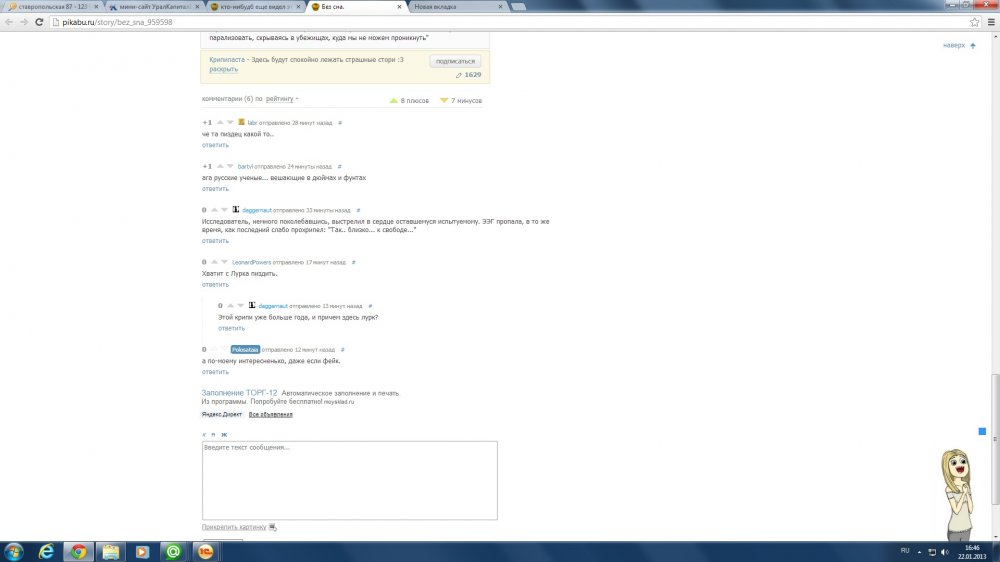Screen dimensions: 1000x562
Task: Click into the message text input area
Action: (x=349, y=480)
